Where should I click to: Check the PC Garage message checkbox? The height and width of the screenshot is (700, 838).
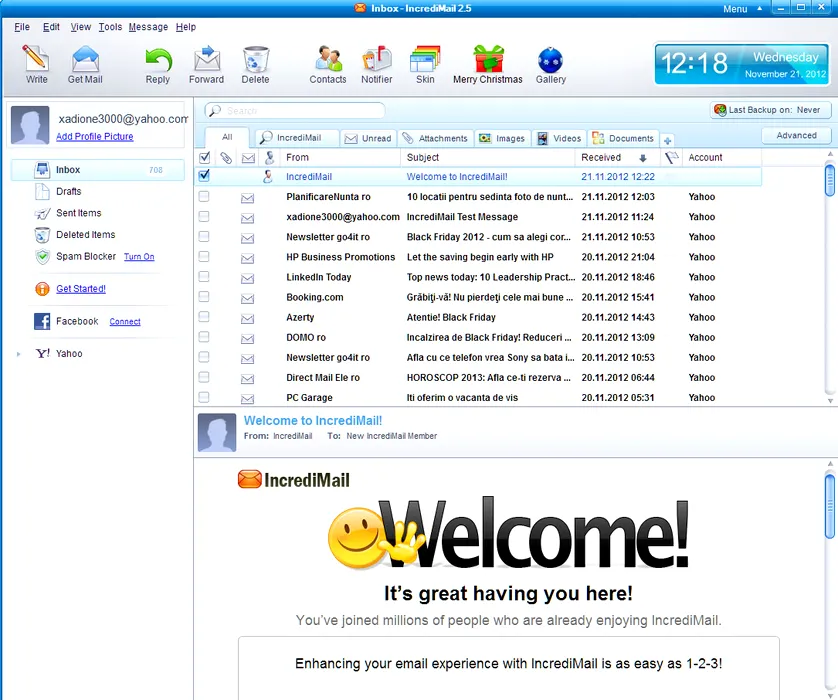coord(204,397)
